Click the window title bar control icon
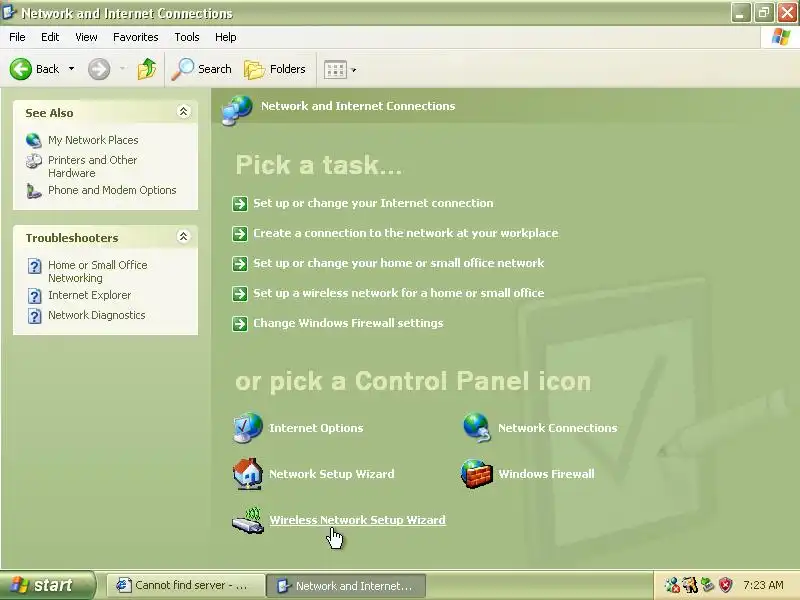This screenshot has height=600, width=800. click(x=9, y=12)
